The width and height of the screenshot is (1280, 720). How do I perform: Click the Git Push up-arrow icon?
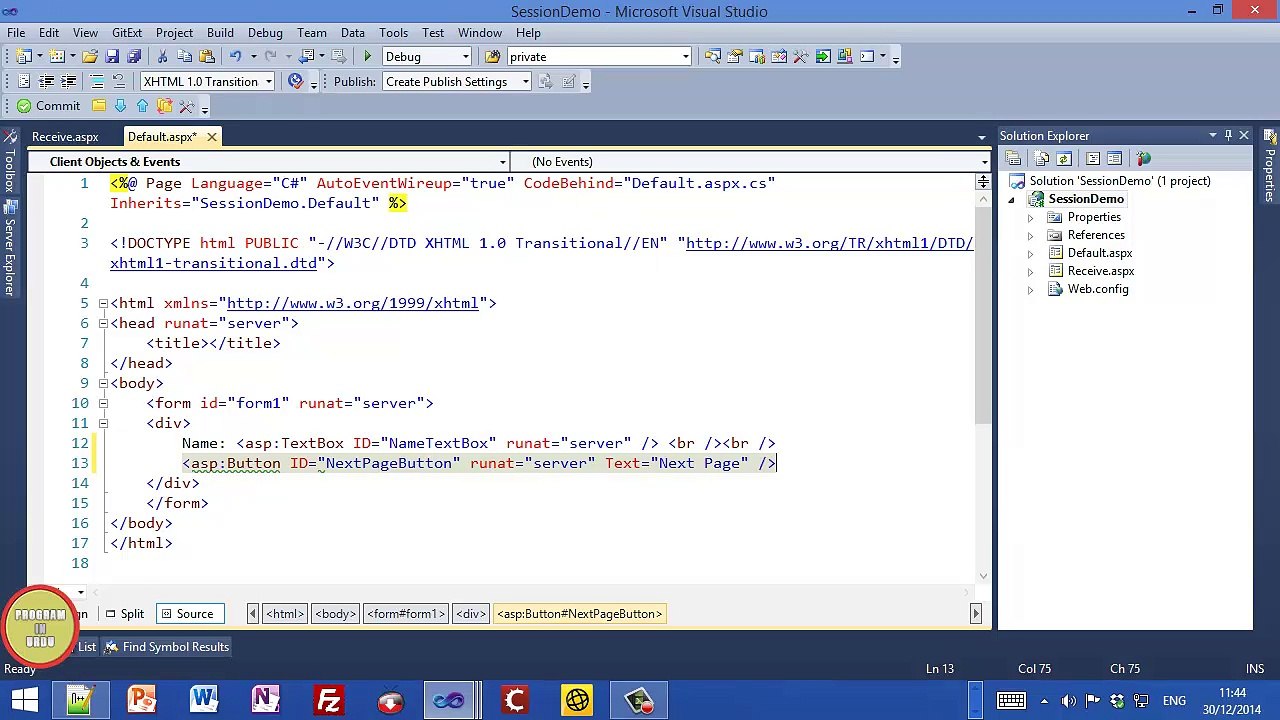143,106
